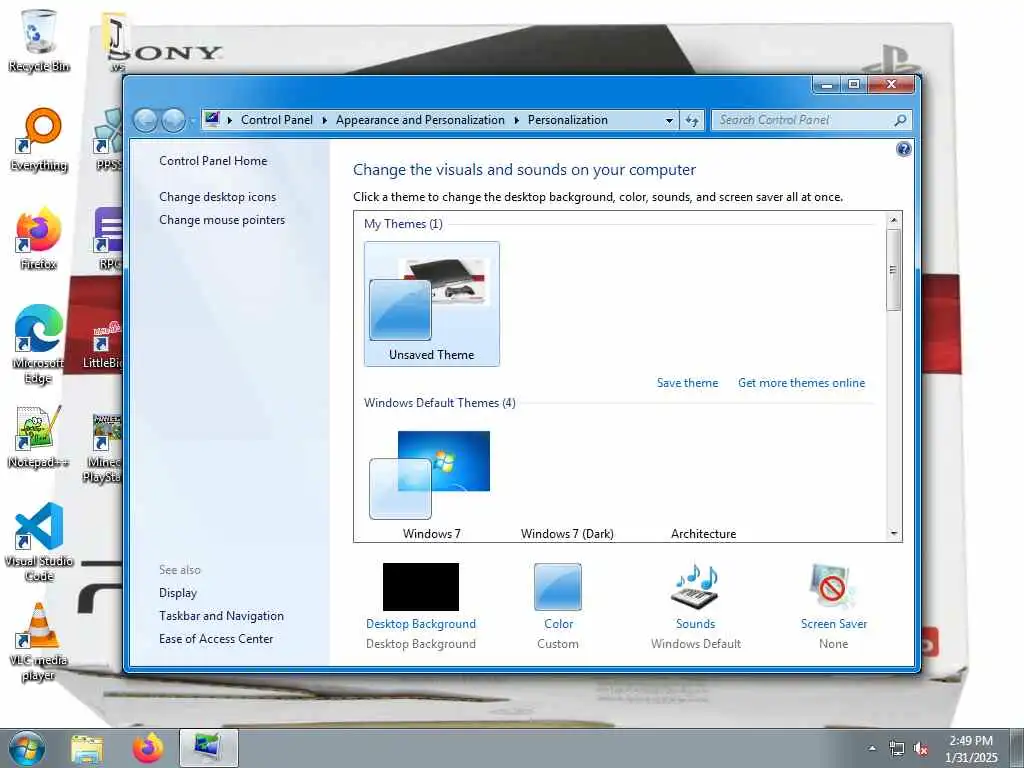Open Control Panel Home link

pyautogui.click(x=213, y=161)
